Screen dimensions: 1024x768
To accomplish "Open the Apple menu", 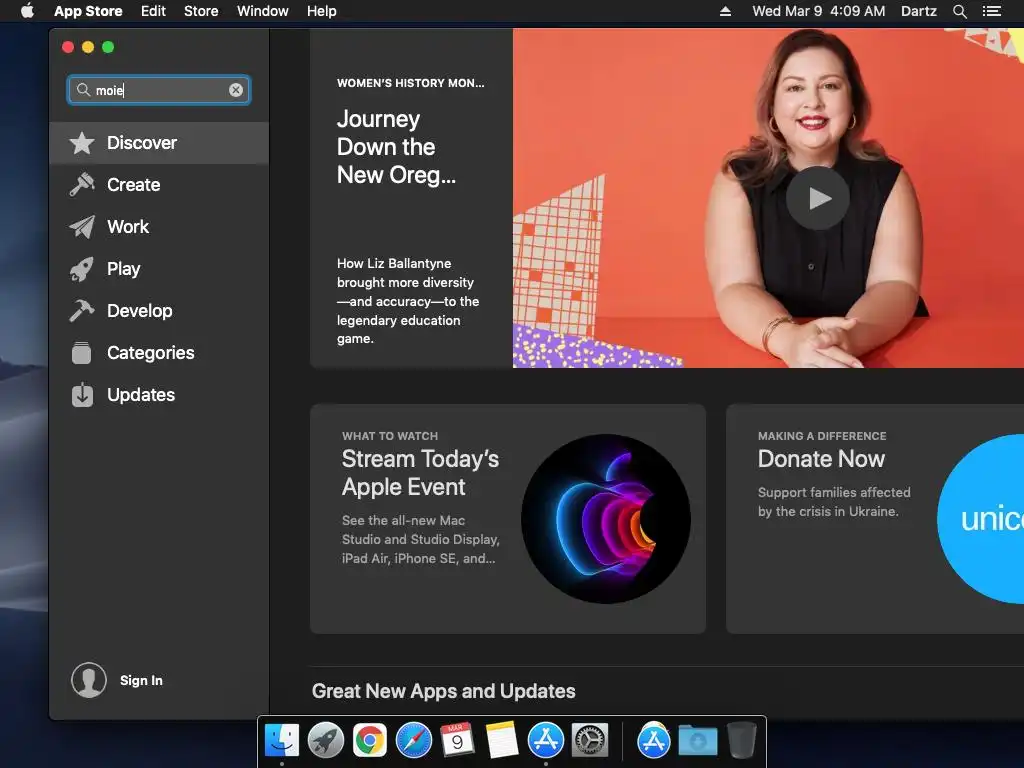I will [x=27, y=10].
